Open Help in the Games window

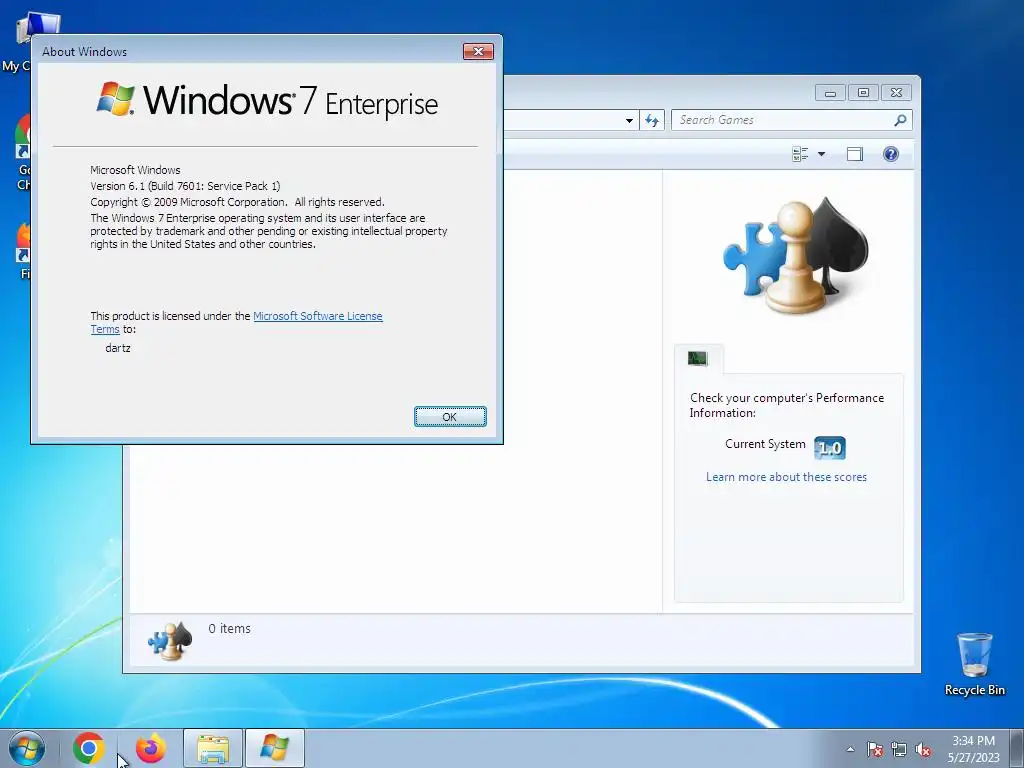[x=891, y=154]
